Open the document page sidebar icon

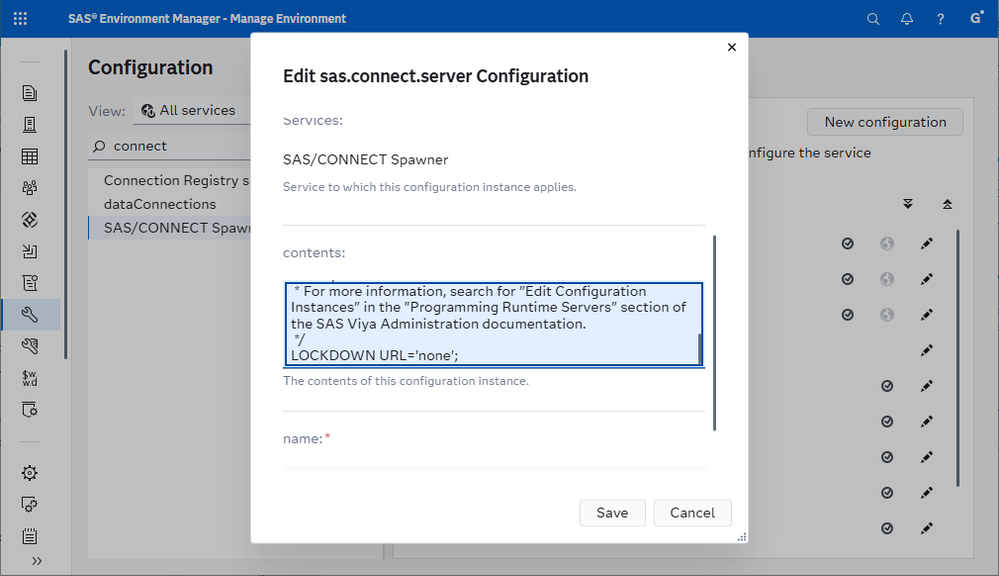(x=29, y=93)
